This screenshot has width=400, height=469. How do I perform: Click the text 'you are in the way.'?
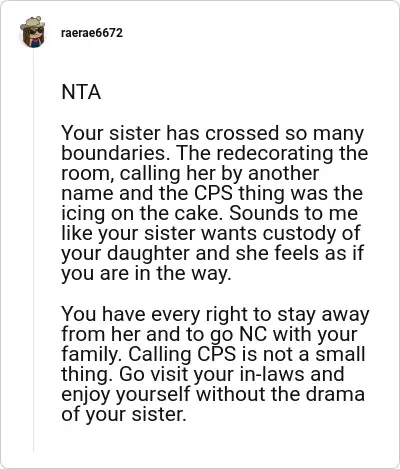click(146, 274)
